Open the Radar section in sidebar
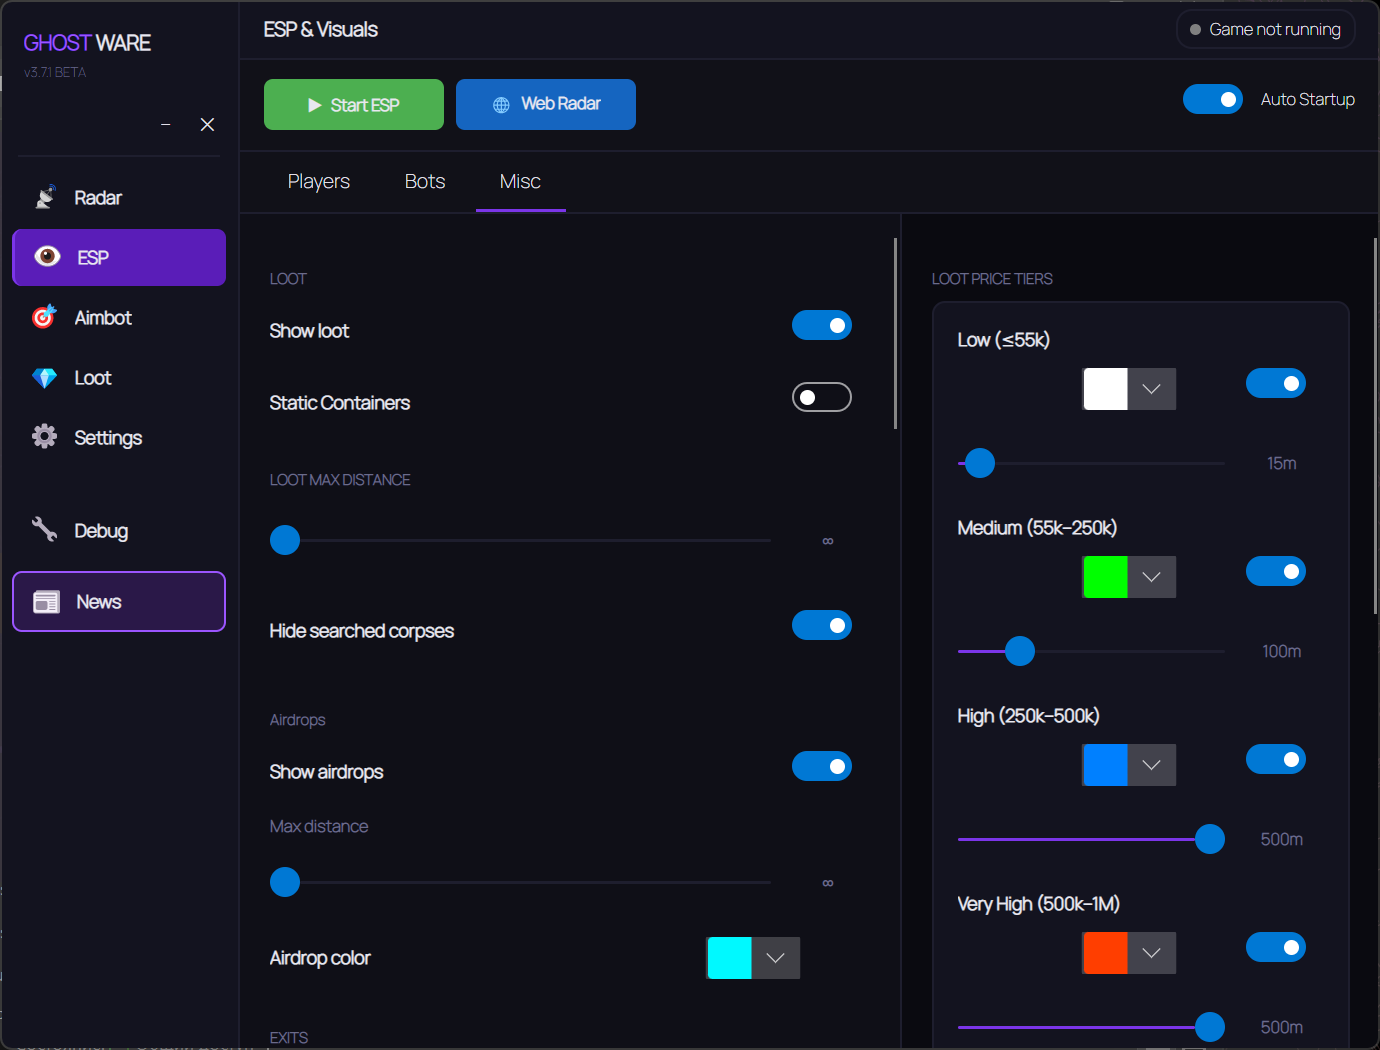This screenshot has width=1380, height=1050. click(x=98, y=198)
